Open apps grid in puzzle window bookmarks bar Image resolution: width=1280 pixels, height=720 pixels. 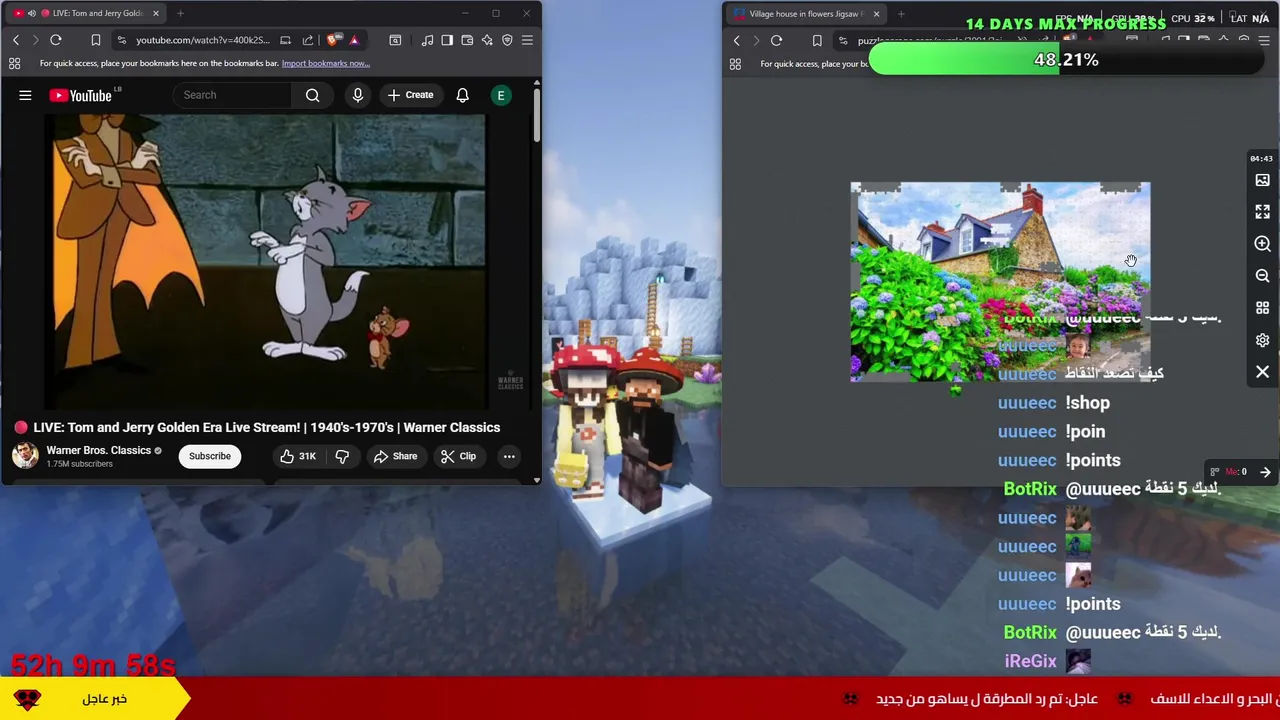point(735,64)
